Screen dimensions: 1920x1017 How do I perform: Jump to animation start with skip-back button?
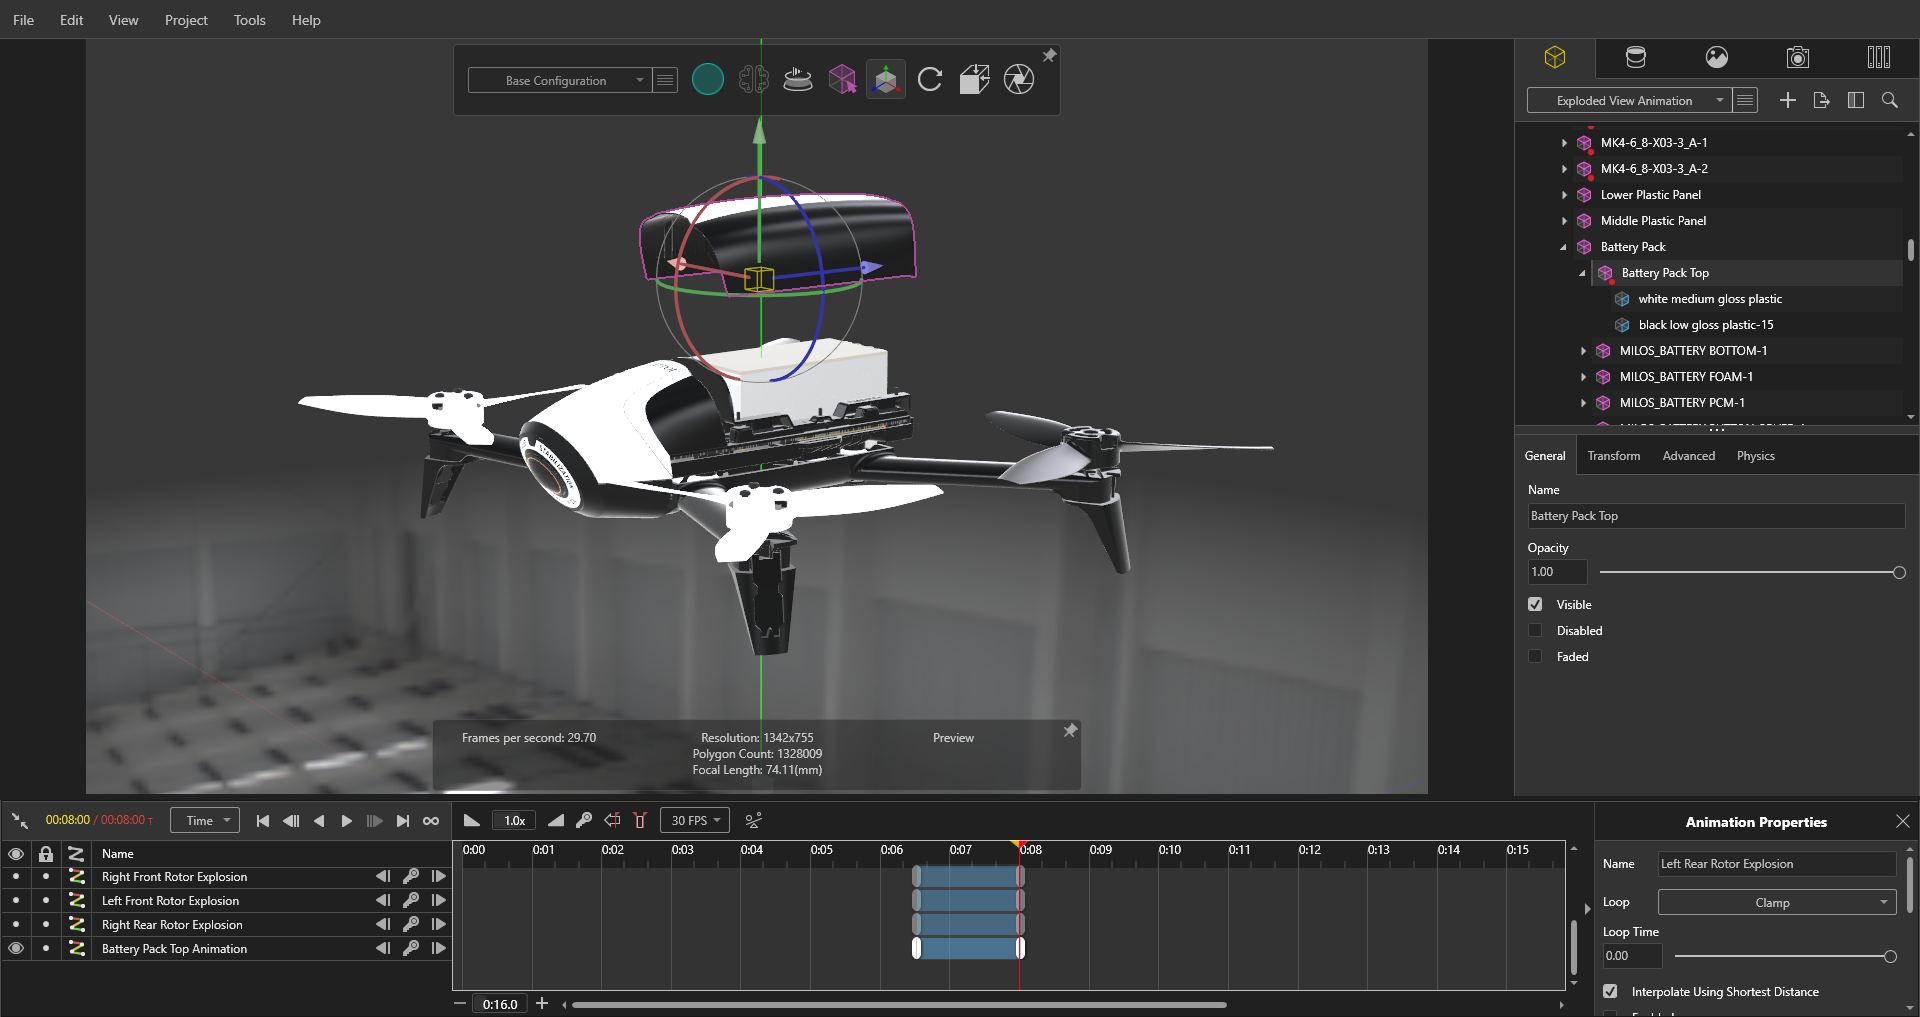pyautogui.click(x=262, y=820)
